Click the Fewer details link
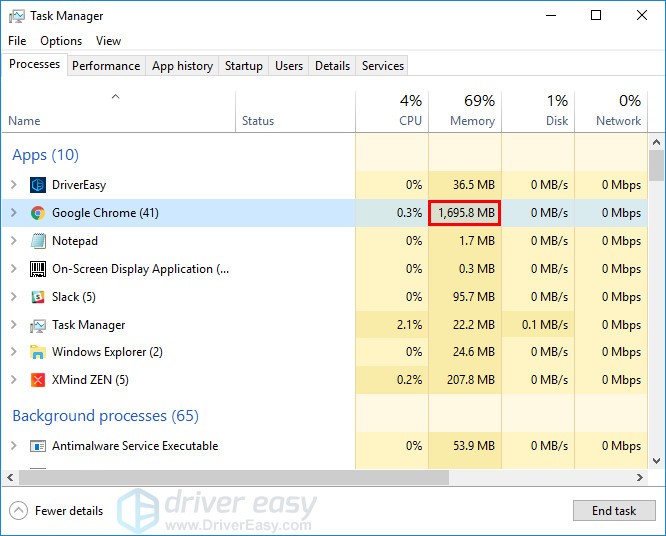666x536 pixels. 69,511
